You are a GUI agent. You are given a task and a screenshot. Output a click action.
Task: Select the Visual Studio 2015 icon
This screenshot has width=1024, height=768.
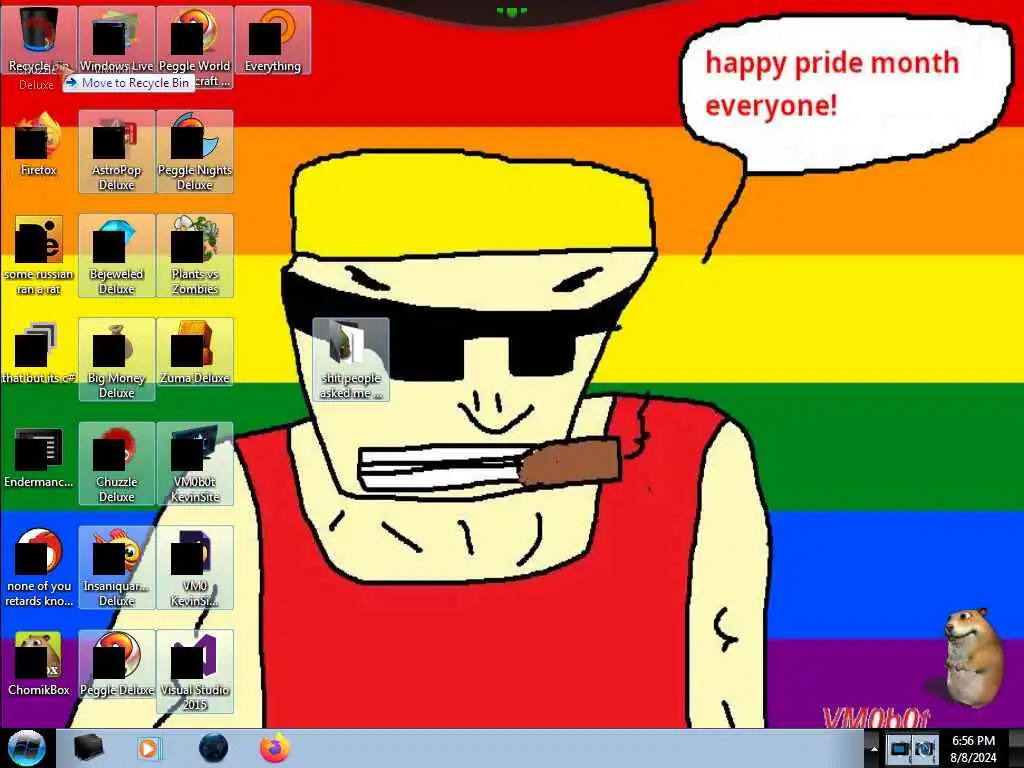(x=195, y=671)
